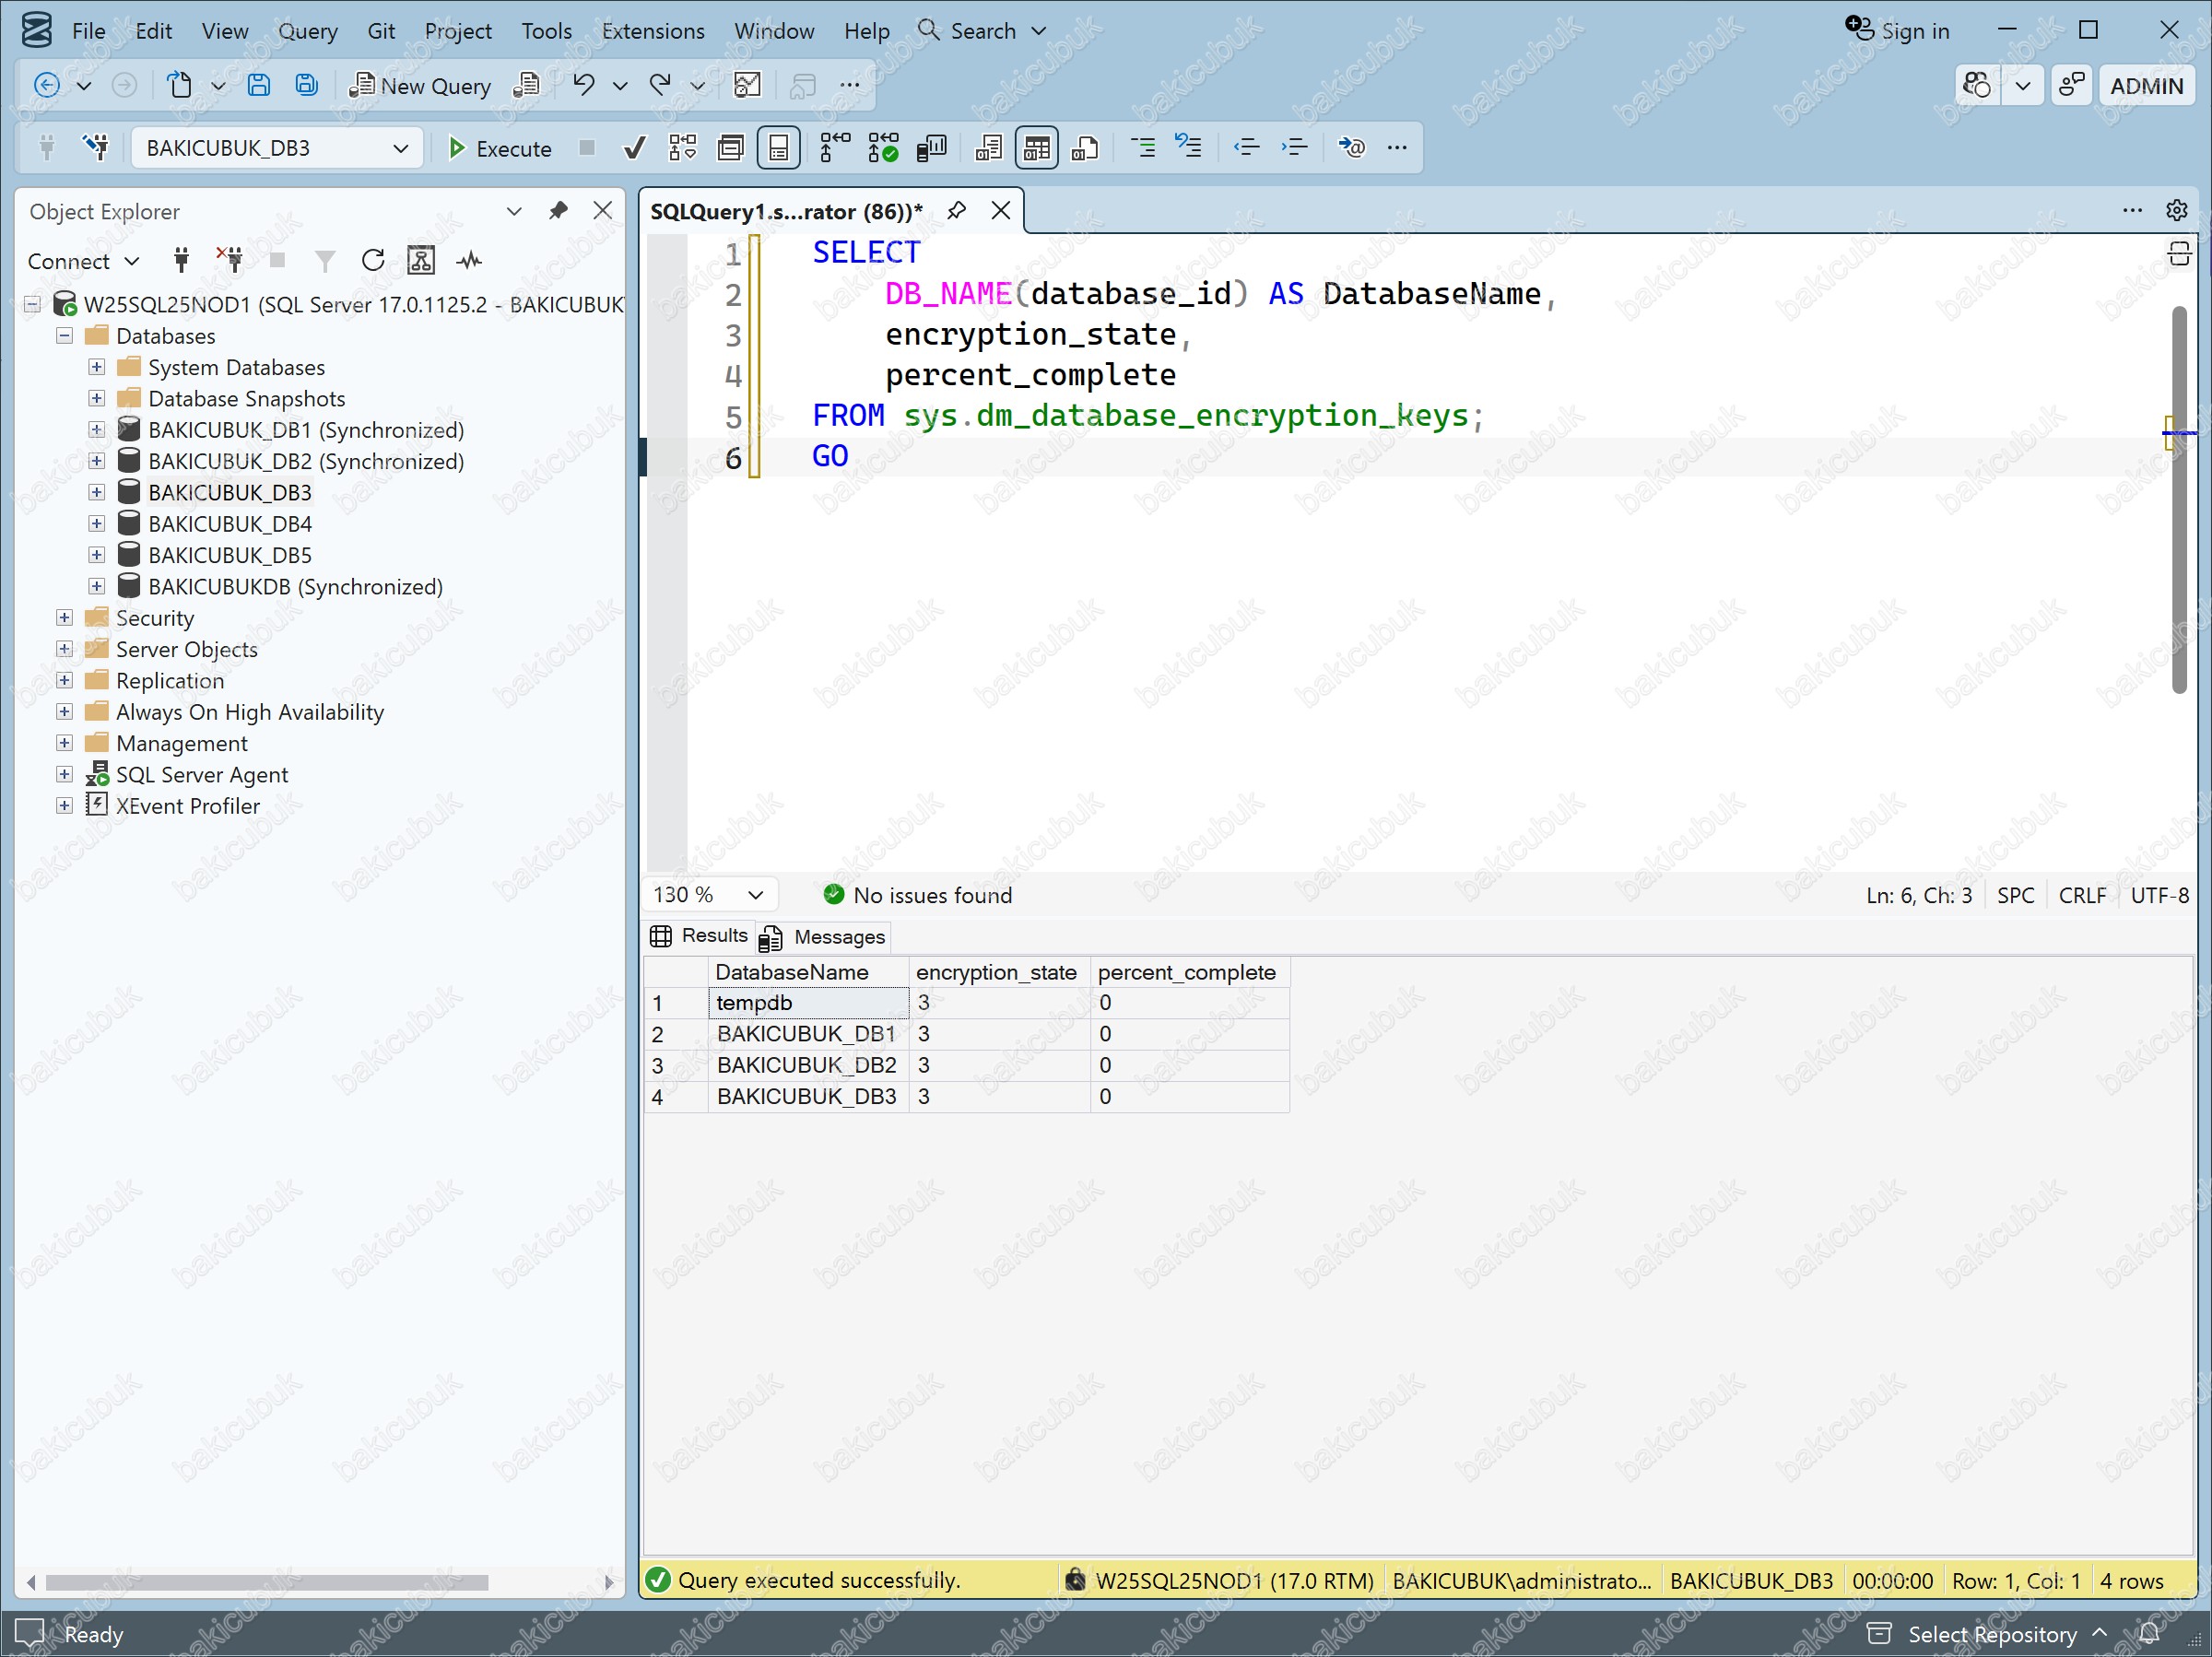Click No issues found indicator
The height and width of the screenshot is (1657, 2212).
click(917, 895)
